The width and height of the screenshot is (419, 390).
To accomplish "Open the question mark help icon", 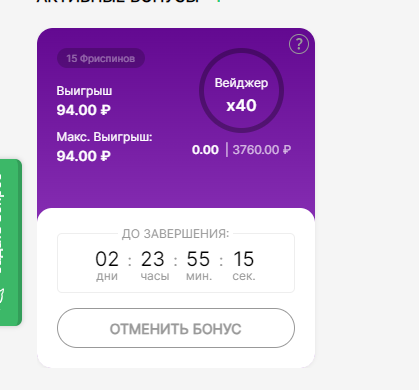I will pyautogui.click(x=299, y=44).
